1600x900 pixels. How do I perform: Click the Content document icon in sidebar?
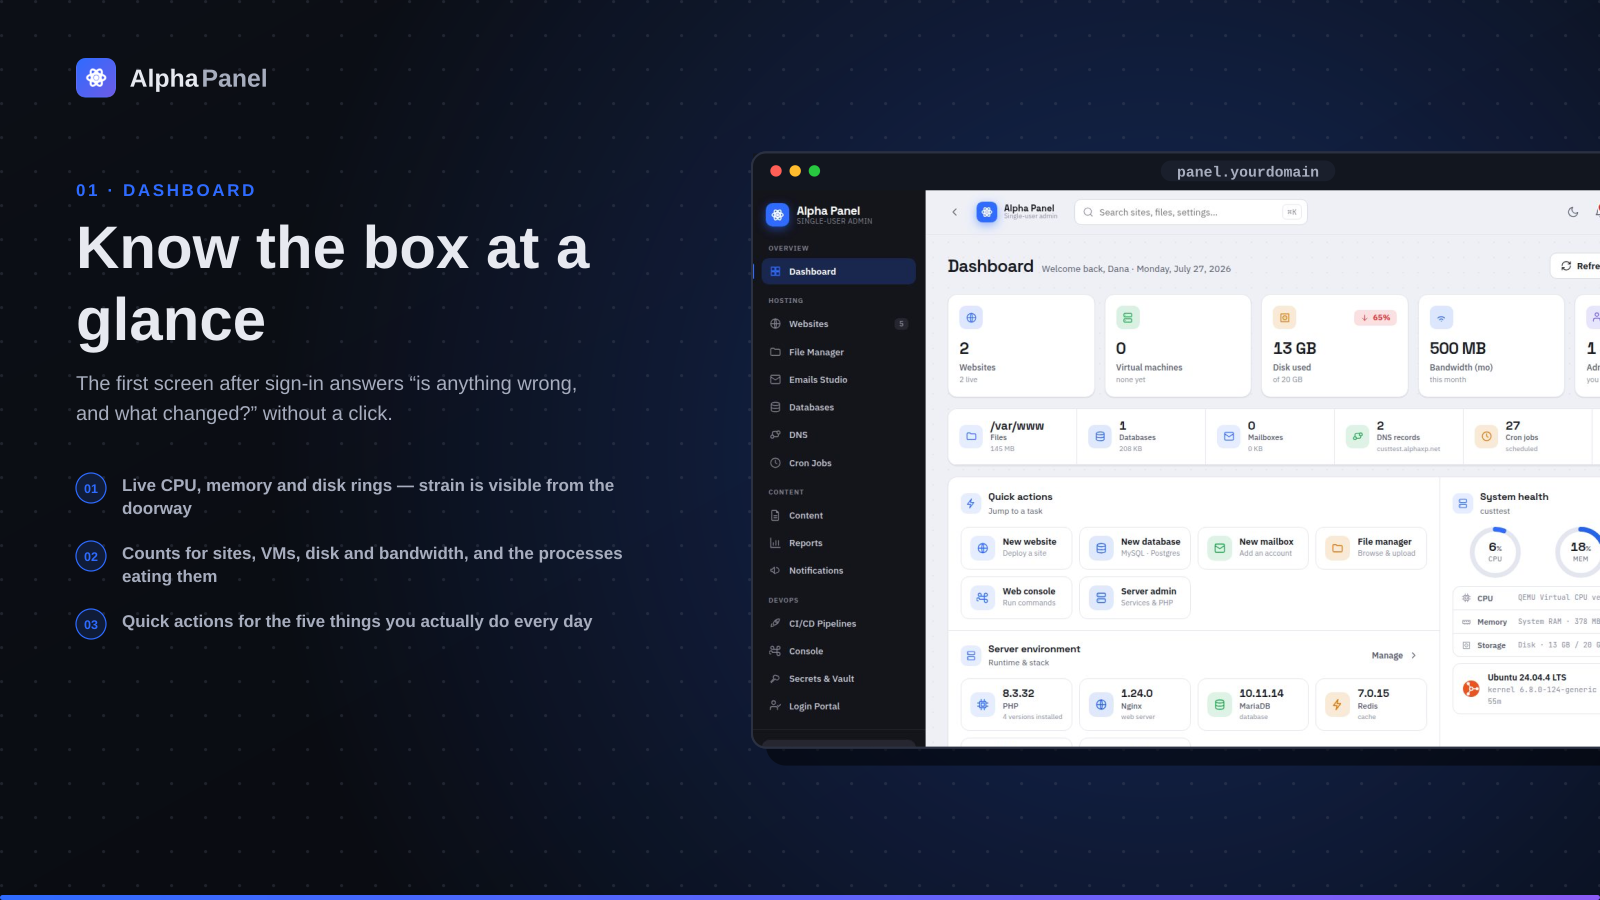tap(775, 516)
